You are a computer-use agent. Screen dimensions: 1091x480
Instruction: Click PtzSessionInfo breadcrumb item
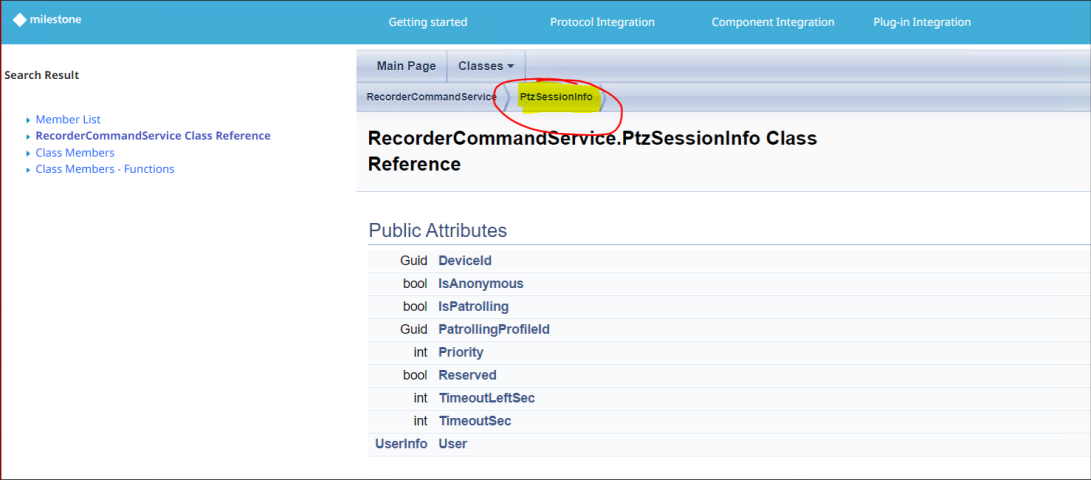[x=556, y=97]
